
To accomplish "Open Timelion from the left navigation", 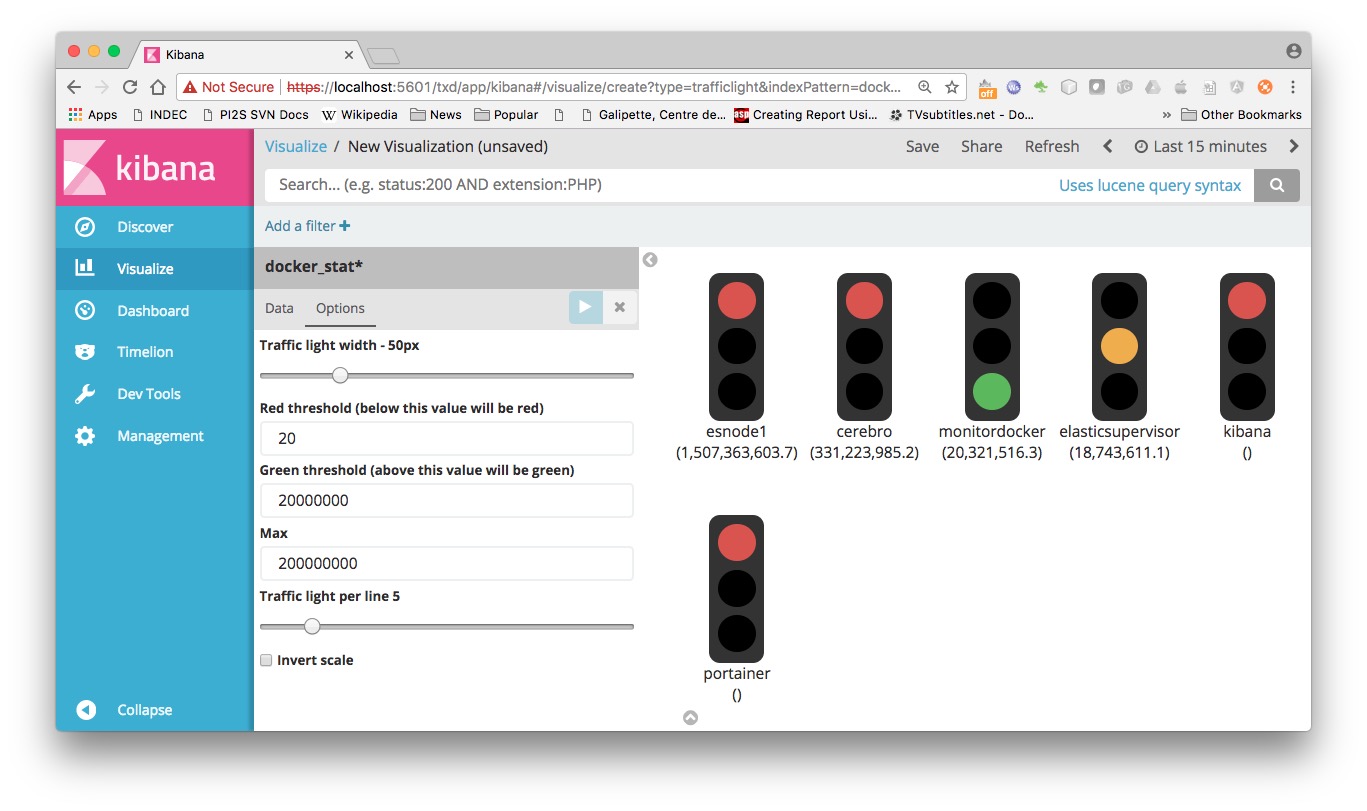I will click(145, 351).
